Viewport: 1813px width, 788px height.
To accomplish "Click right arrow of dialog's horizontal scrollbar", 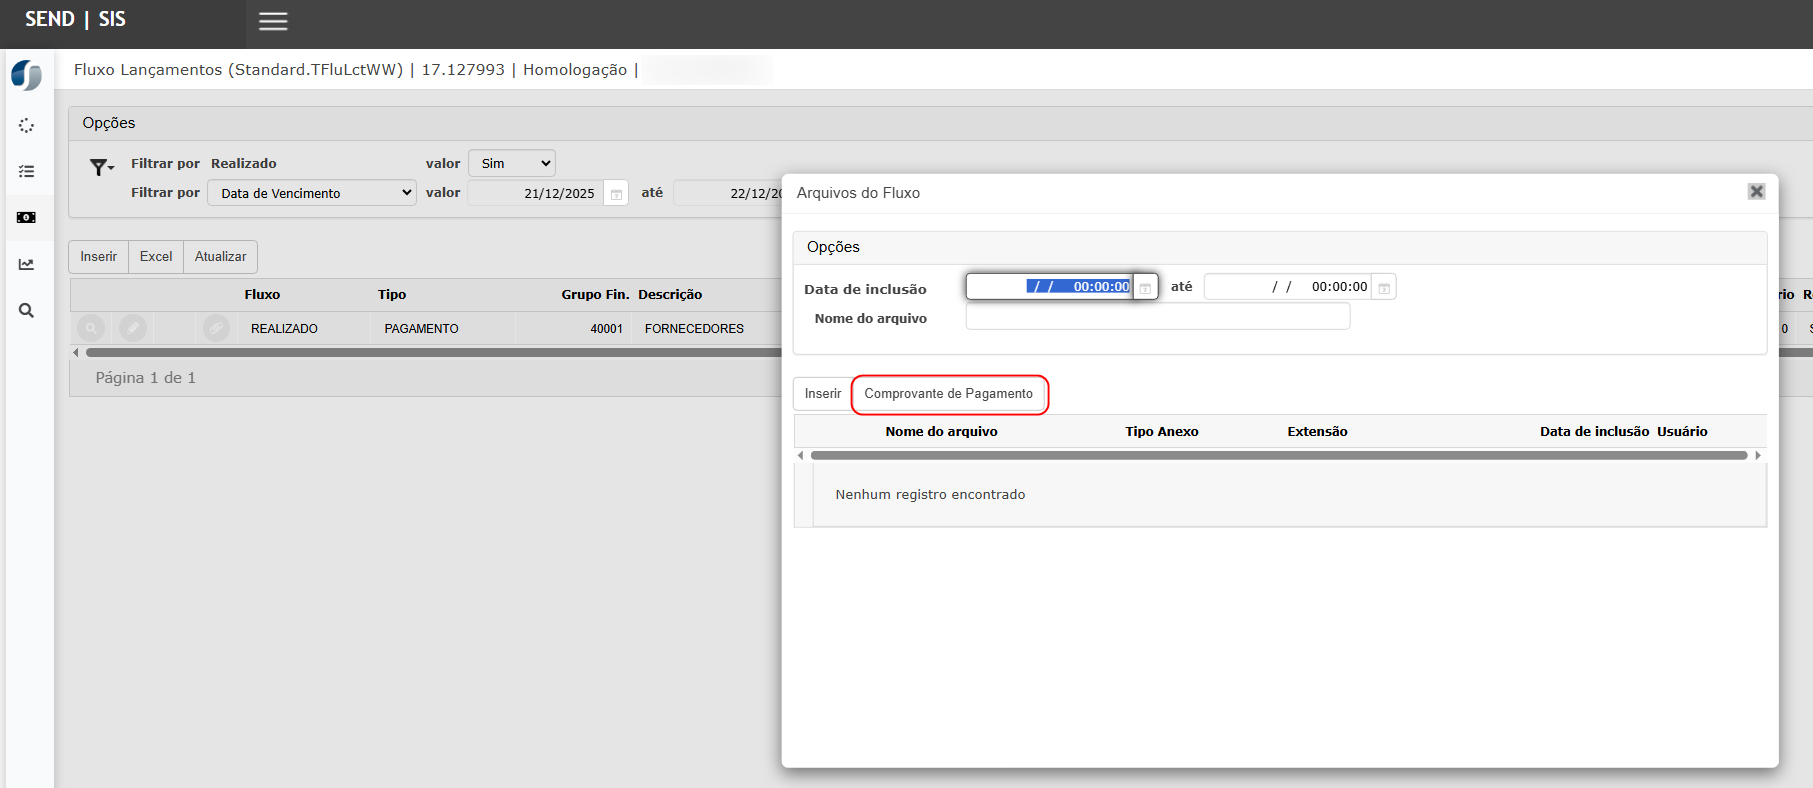I will [x=1758, y=455].
